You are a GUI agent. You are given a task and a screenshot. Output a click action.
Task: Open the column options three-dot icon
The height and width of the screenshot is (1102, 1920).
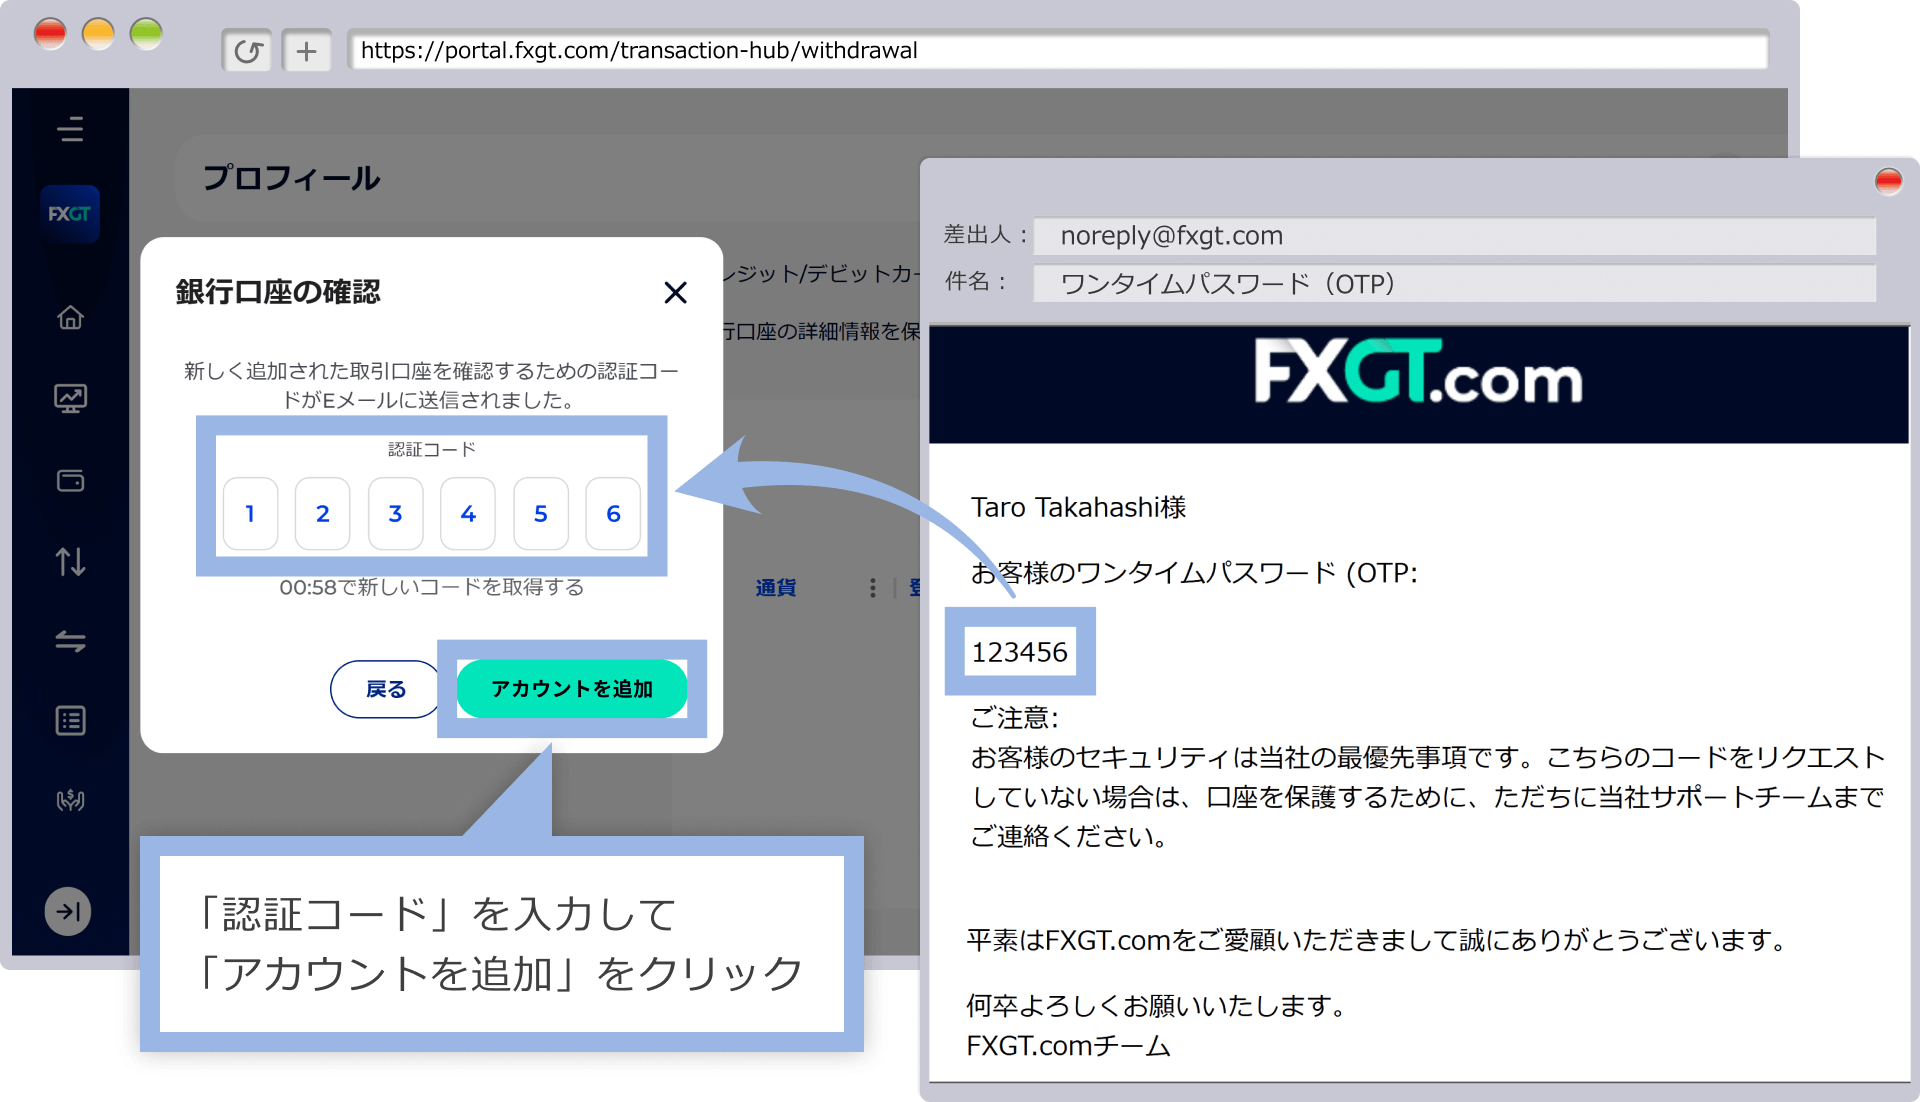(873, 588)
